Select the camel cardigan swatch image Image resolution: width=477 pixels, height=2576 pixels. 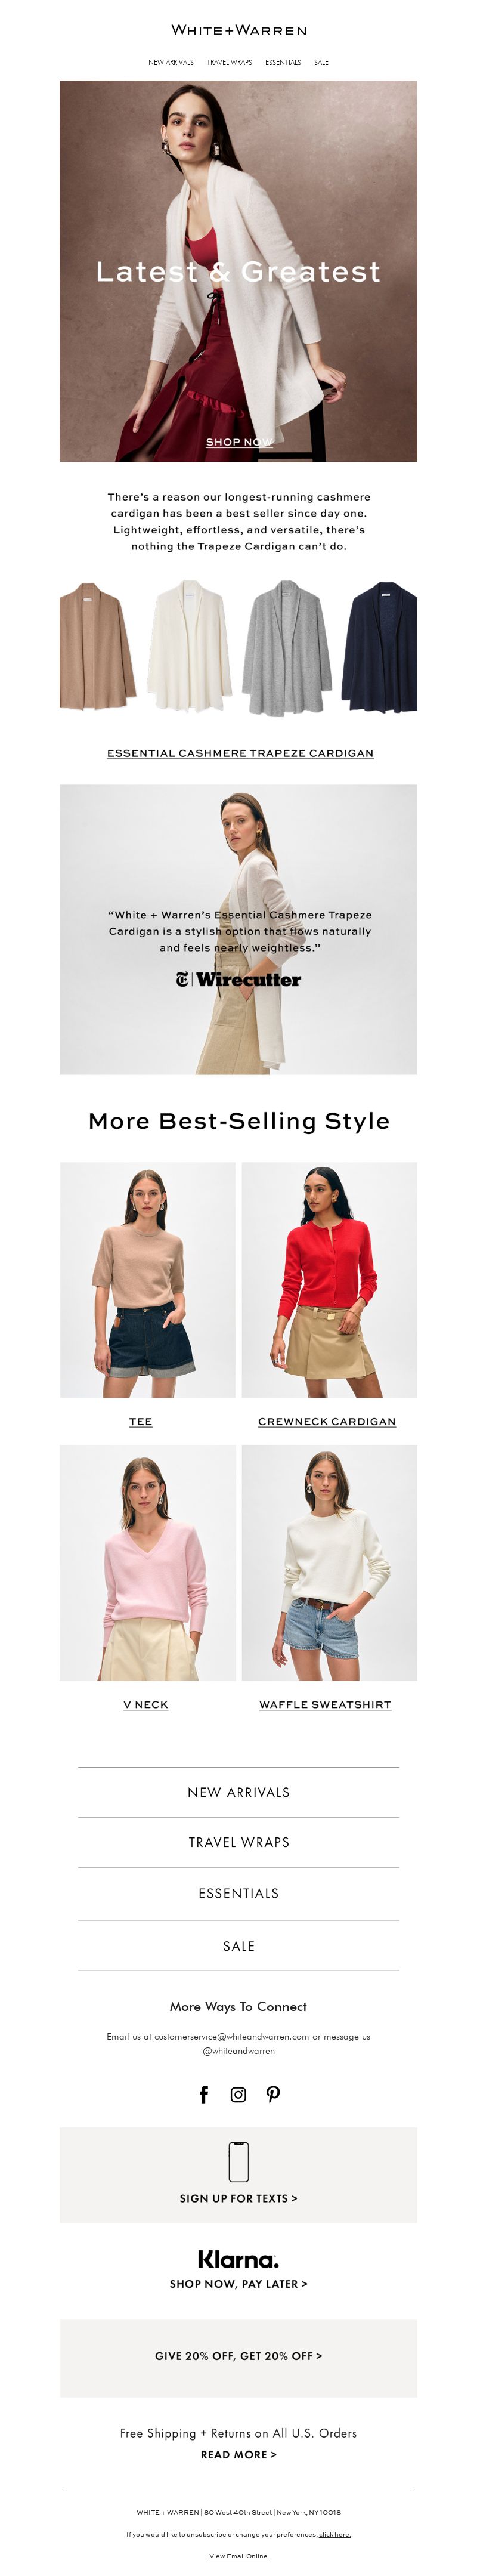97,647
